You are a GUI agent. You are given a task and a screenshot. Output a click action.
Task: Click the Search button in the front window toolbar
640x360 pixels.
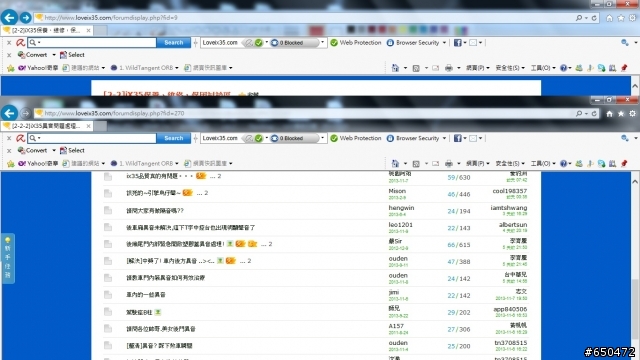tap(173, 138)
